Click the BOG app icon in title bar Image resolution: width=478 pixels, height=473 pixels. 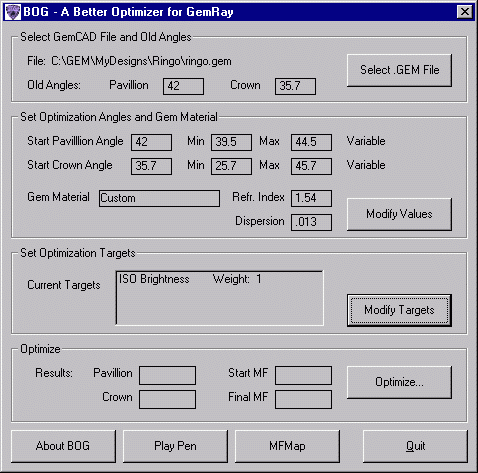(x=13, y=12)
